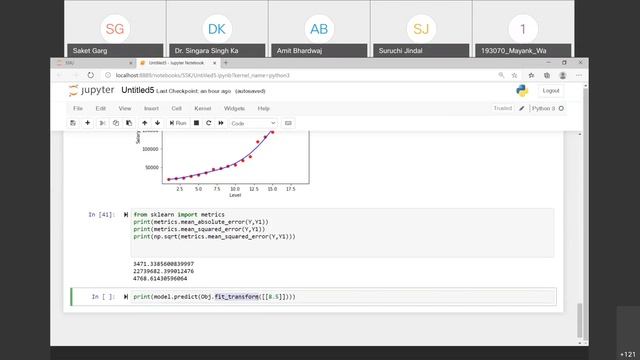640x360 pixels.
Task: Open browser settings and more menu
Action: [579, 75]
